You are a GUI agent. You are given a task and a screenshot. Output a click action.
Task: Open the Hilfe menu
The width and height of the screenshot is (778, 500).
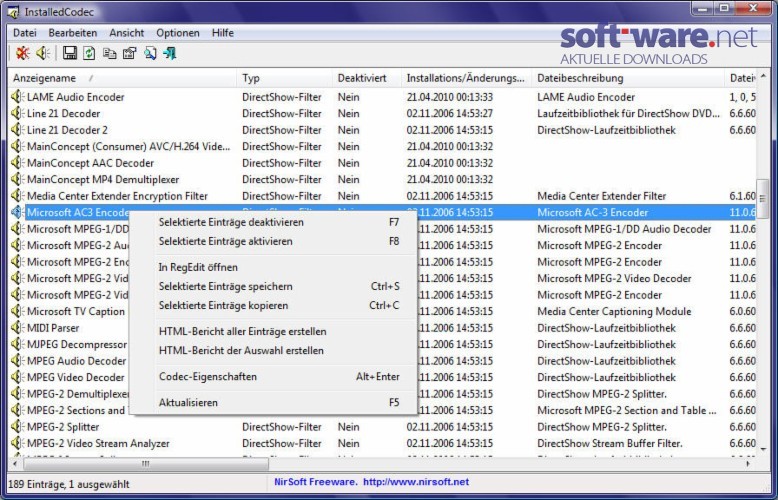[222, 33]
